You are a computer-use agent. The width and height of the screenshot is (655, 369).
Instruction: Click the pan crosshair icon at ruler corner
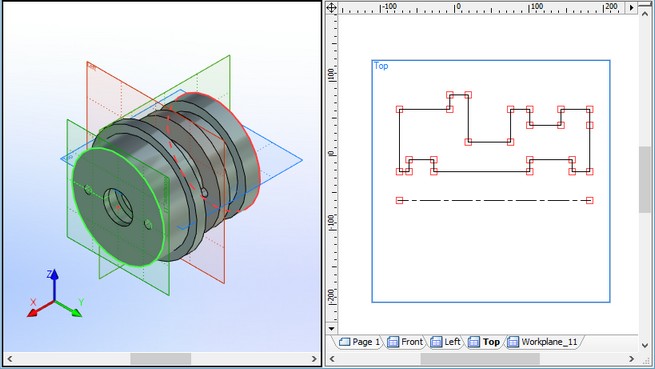coord(331,8)
